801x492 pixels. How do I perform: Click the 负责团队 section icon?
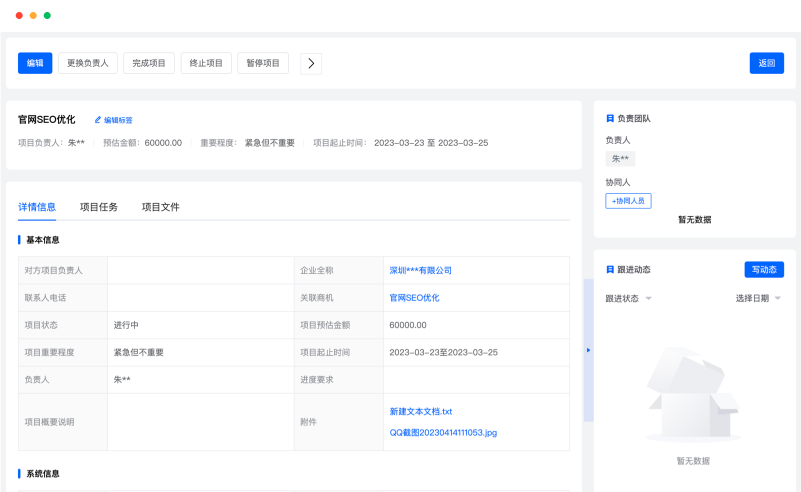coord(609,119)
